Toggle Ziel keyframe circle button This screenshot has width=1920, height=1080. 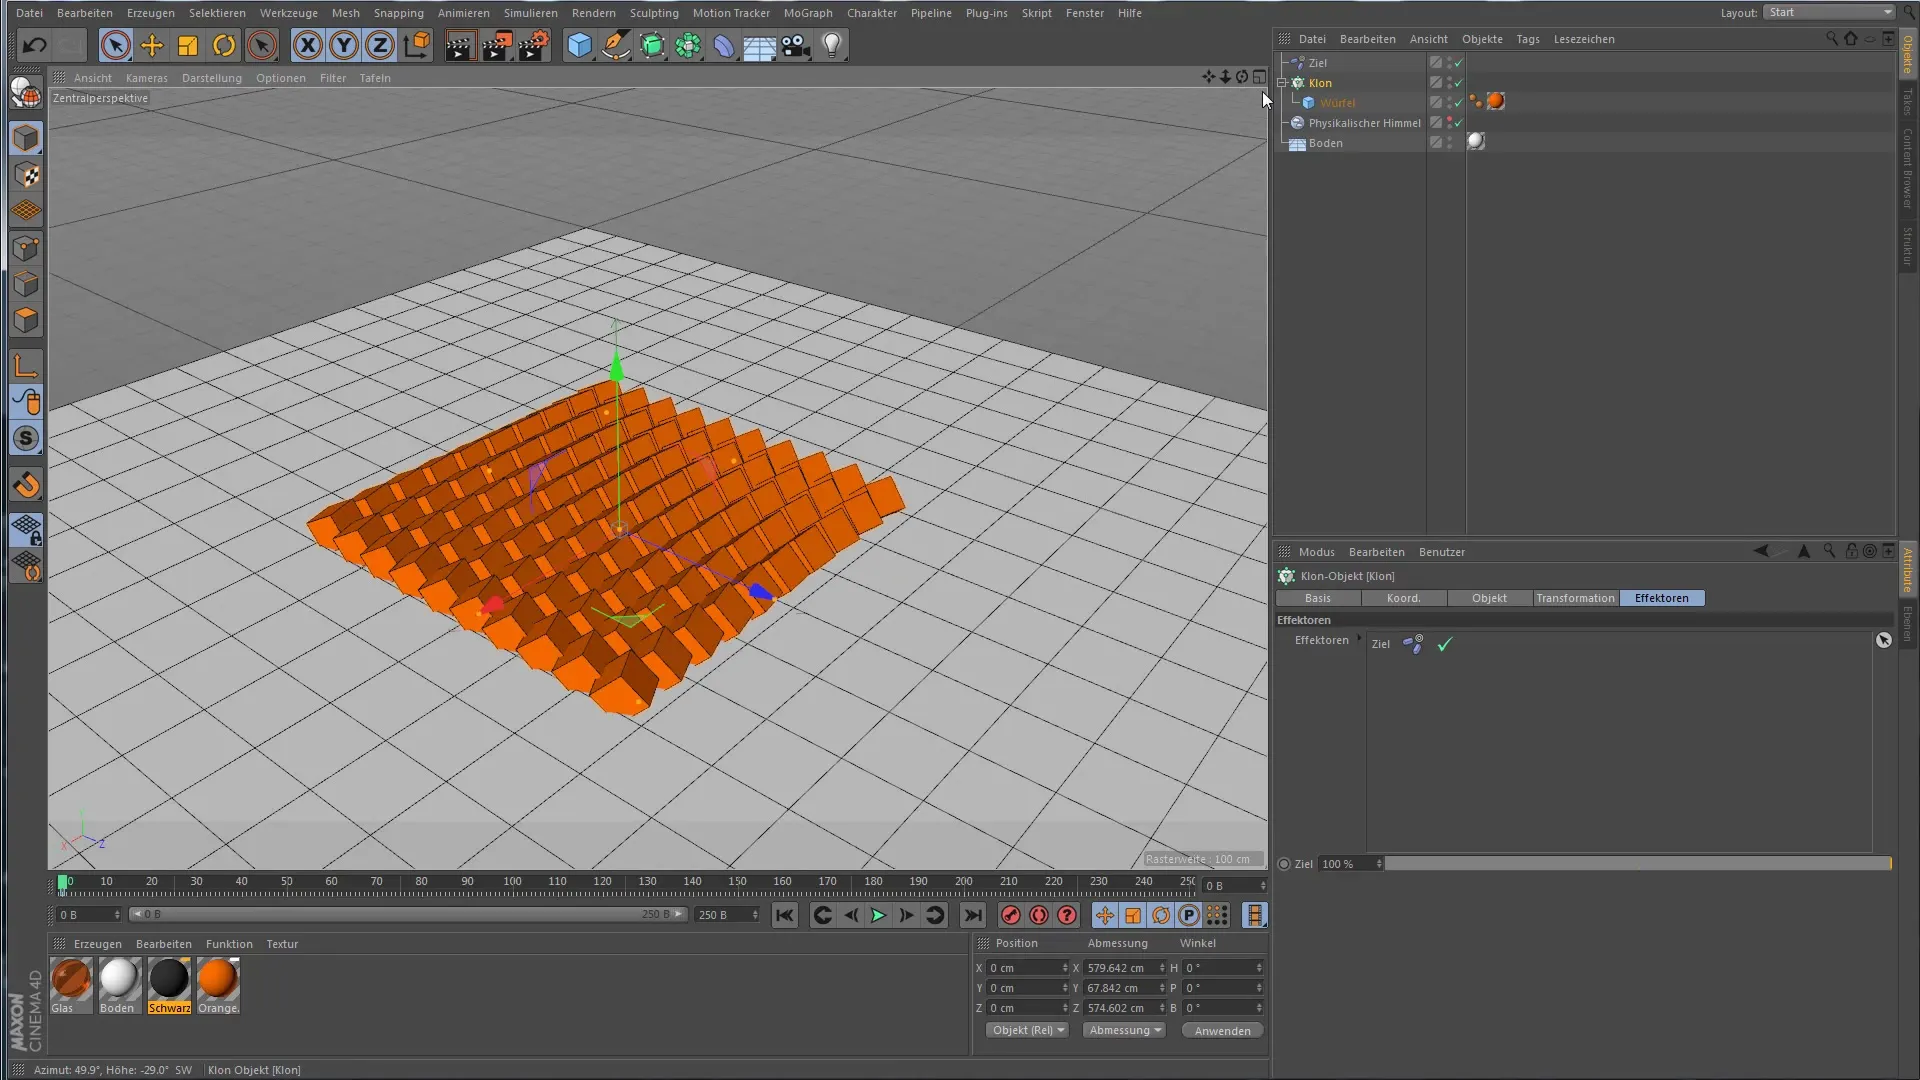pyautogui.click(x=1284, y=864)
